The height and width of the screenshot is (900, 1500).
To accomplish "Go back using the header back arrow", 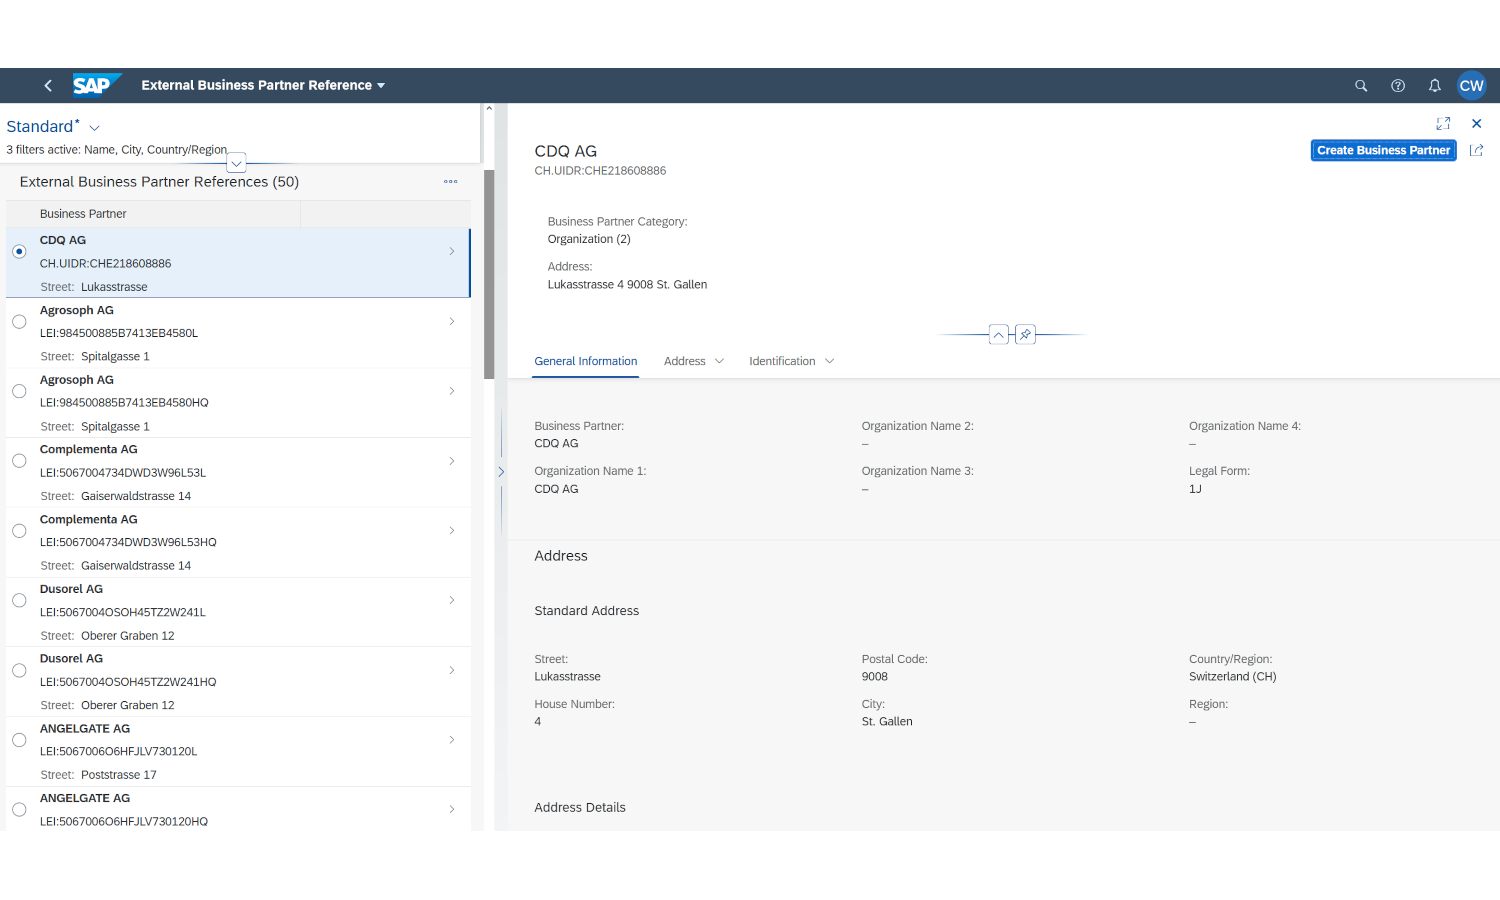I will click(48, 86).
